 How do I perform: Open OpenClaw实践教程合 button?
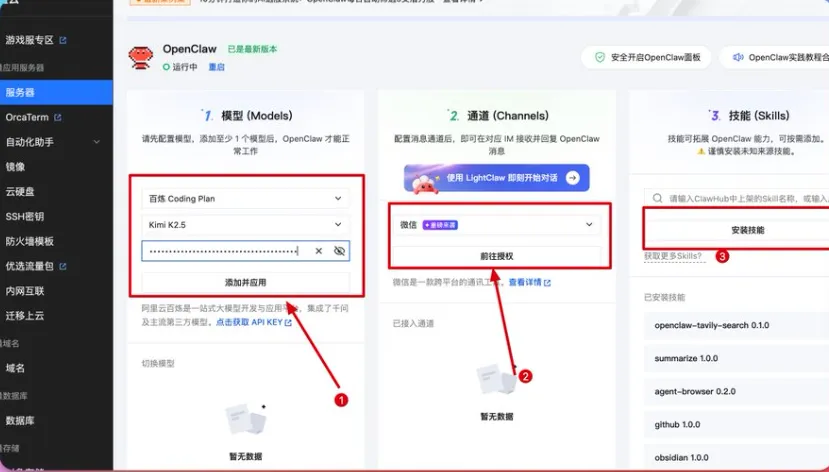point(775,57)
